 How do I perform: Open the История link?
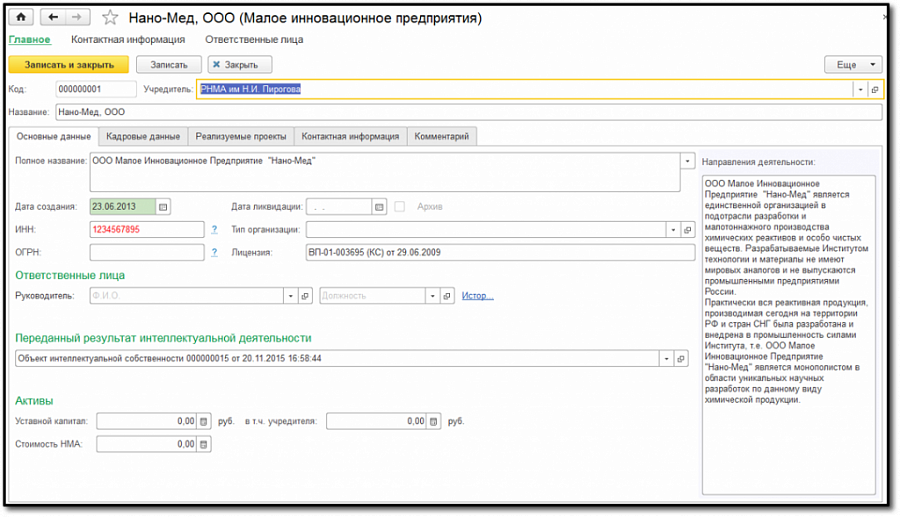(x=478, y=296)
